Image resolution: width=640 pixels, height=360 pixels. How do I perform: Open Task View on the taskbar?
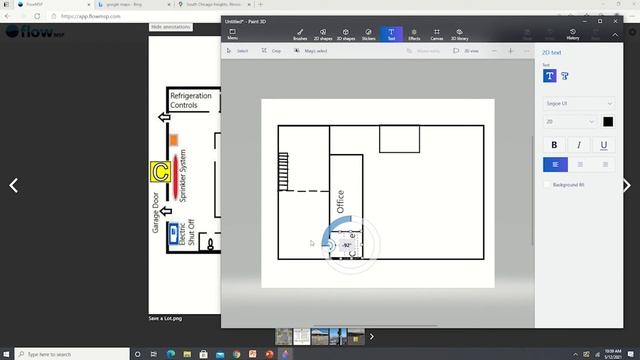click(x=153, y=354)
